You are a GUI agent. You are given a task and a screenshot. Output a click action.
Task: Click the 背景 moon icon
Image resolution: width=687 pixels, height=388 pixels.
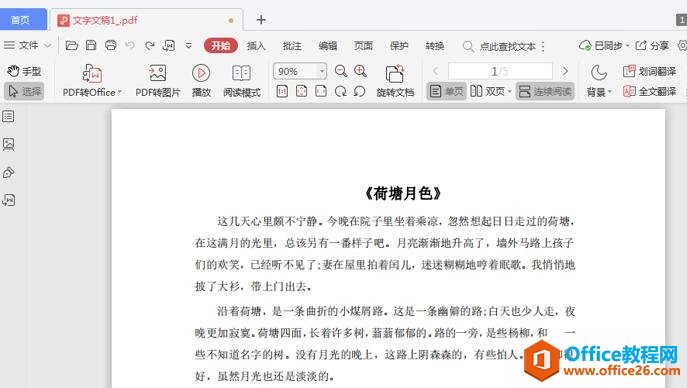click(x=598, y=73)
